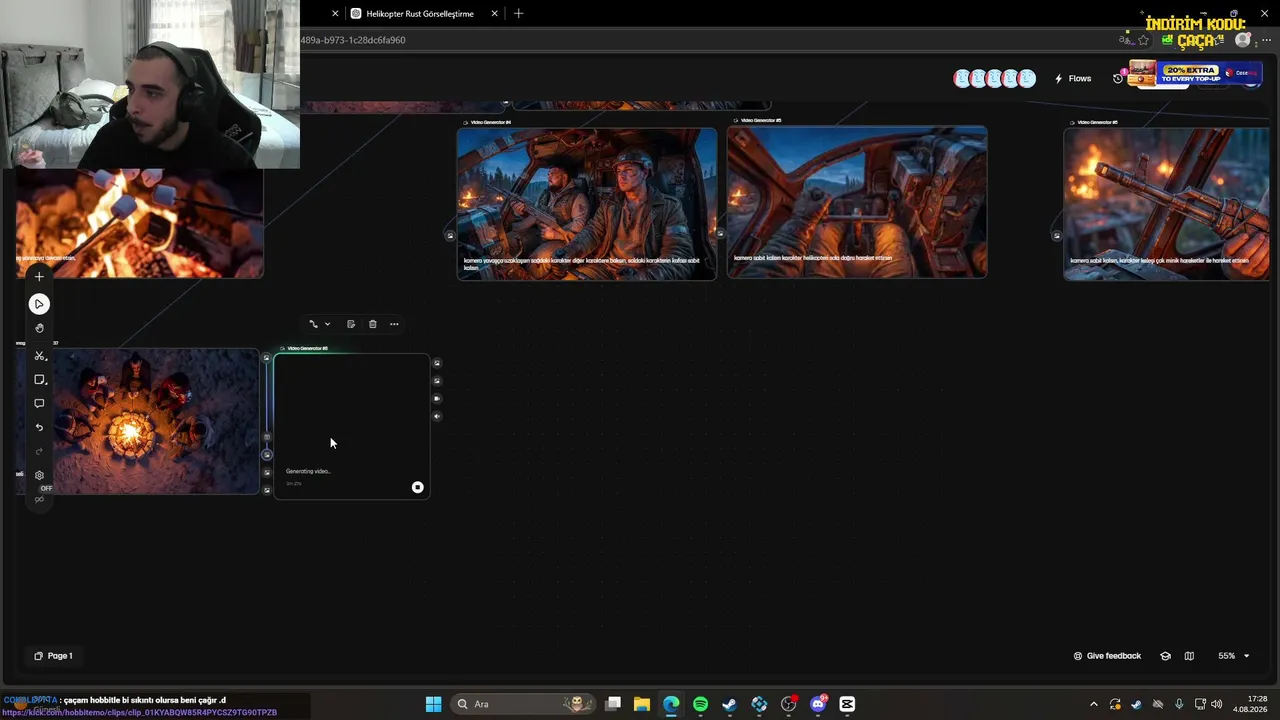The image size is (1280, 720).
Task: Open the two soldiers cockpit video thumbnail
Action: tap(587, 203)
